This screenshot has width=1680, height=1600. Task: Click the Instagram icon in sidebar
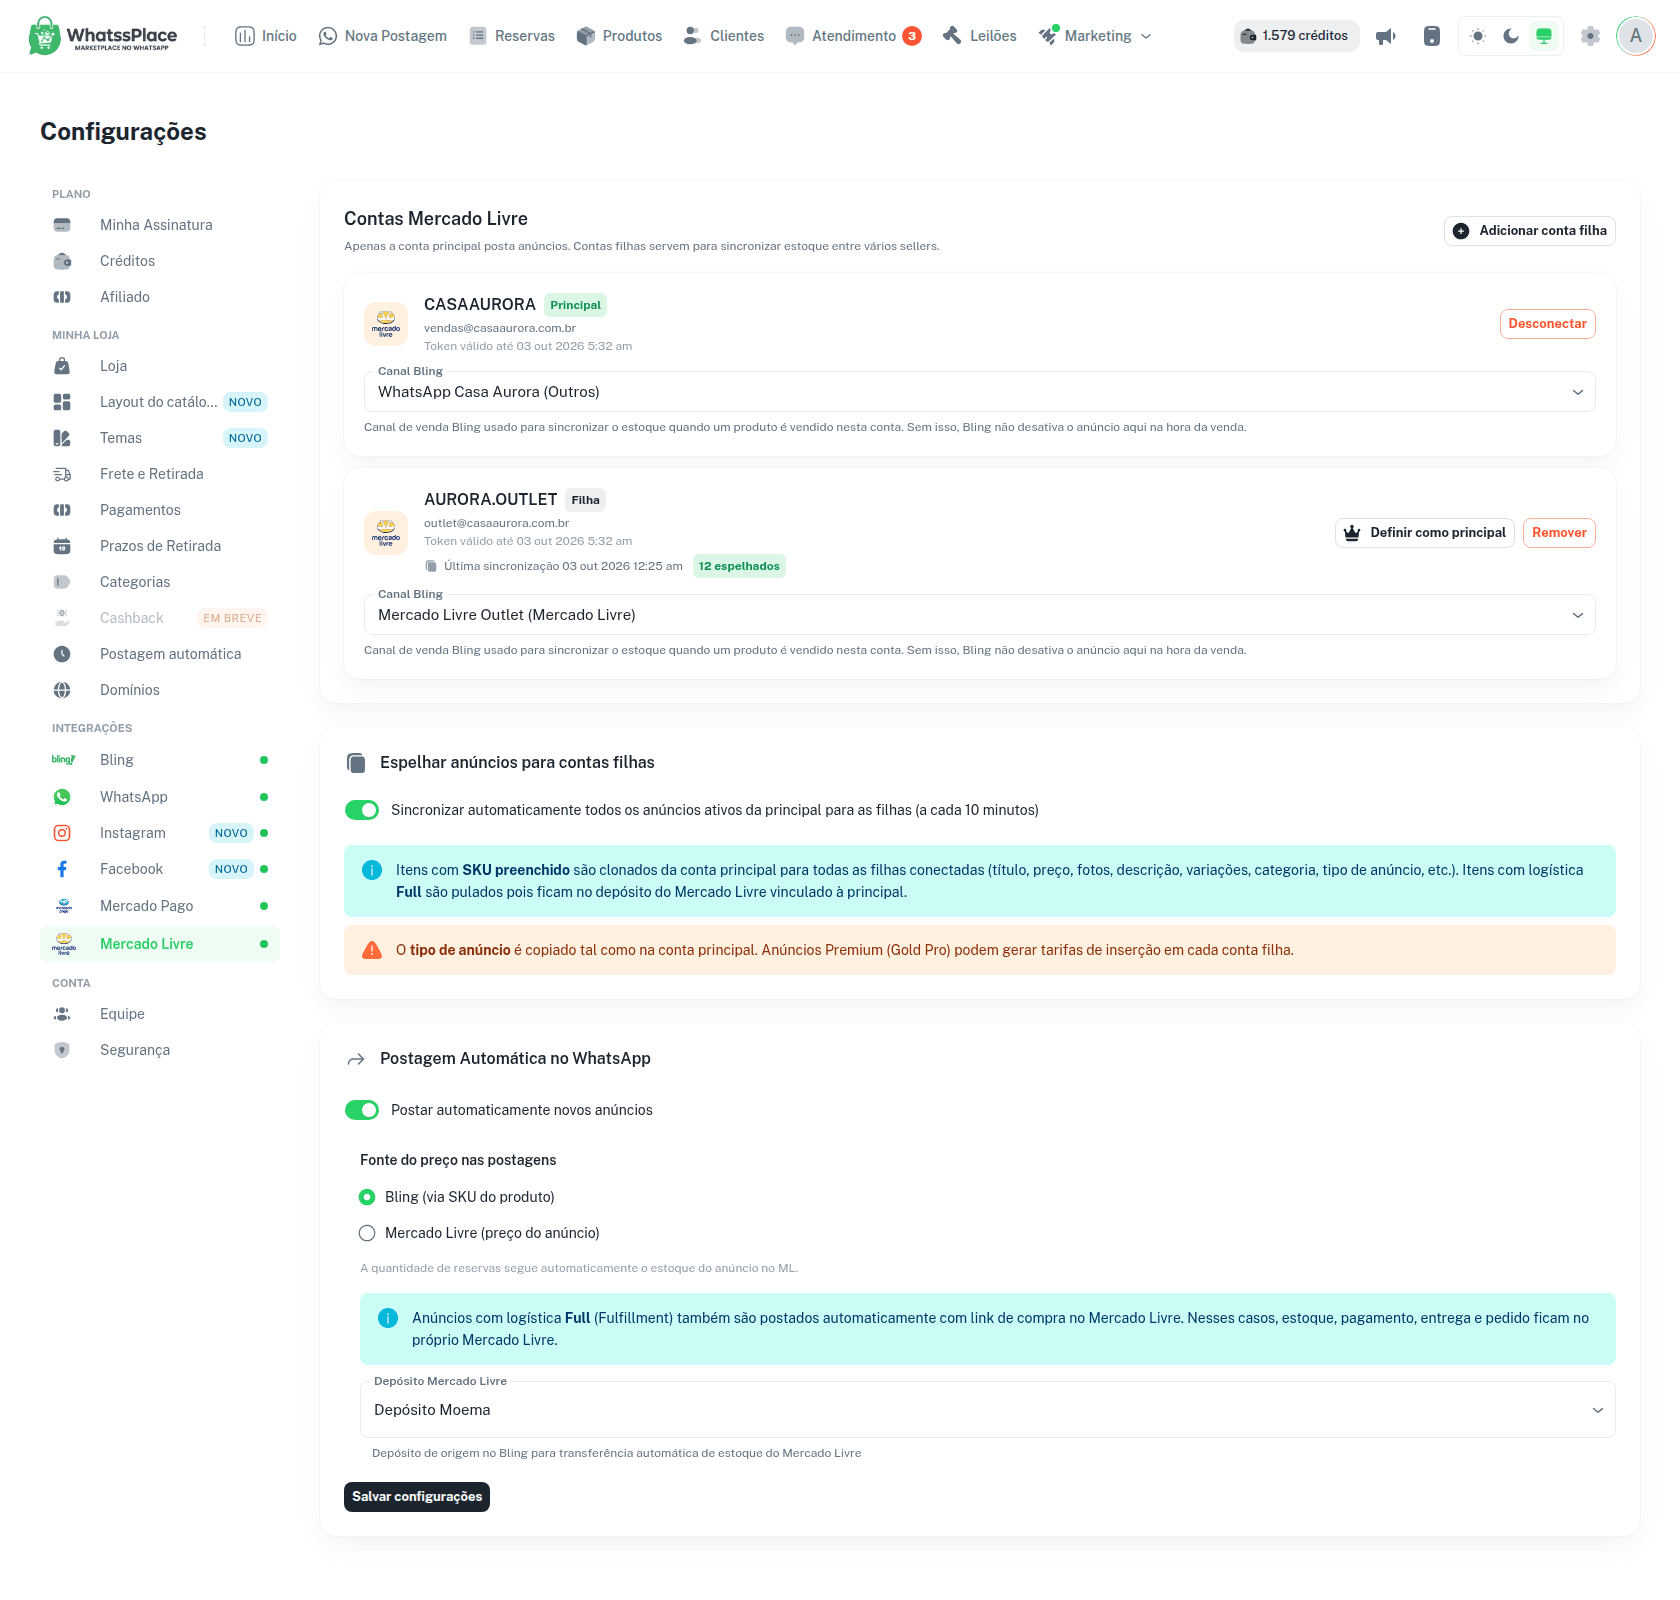pyautogui.click(x=62, y=833)
